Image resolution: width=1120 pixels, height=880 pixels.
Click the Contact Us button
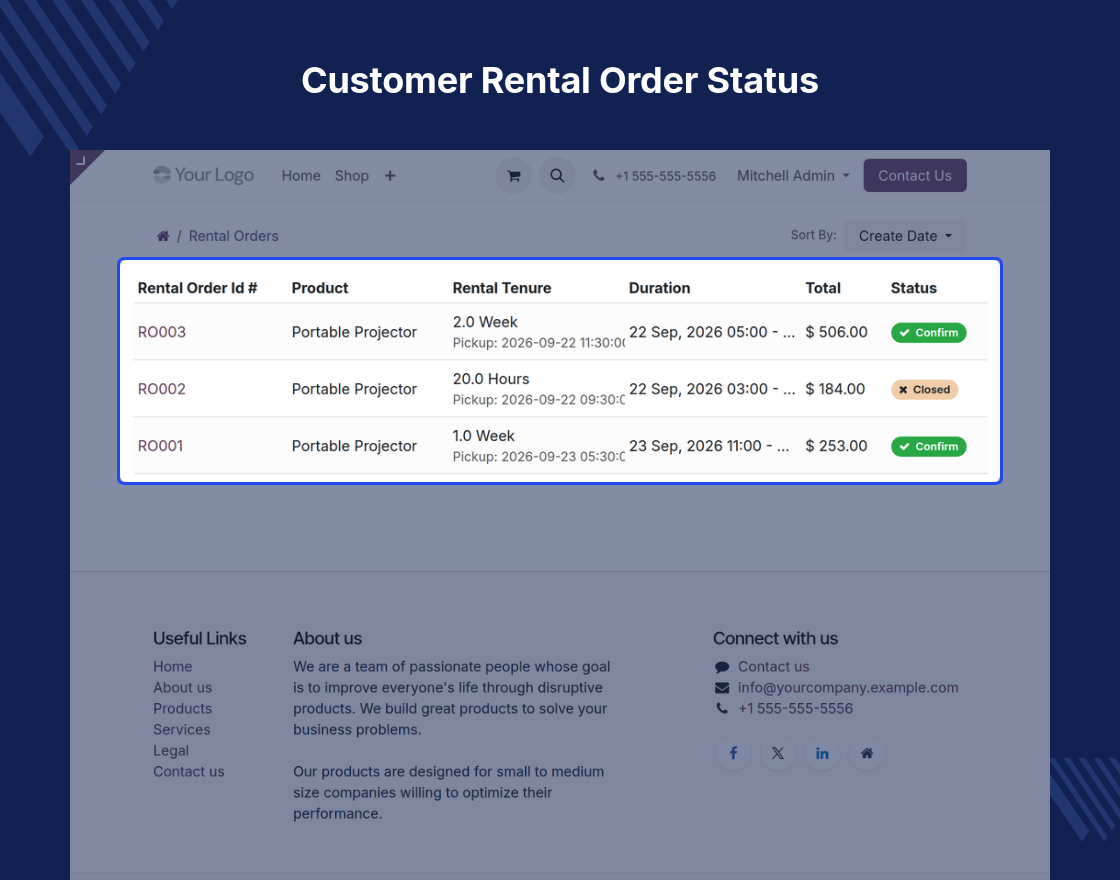[914, 176]
